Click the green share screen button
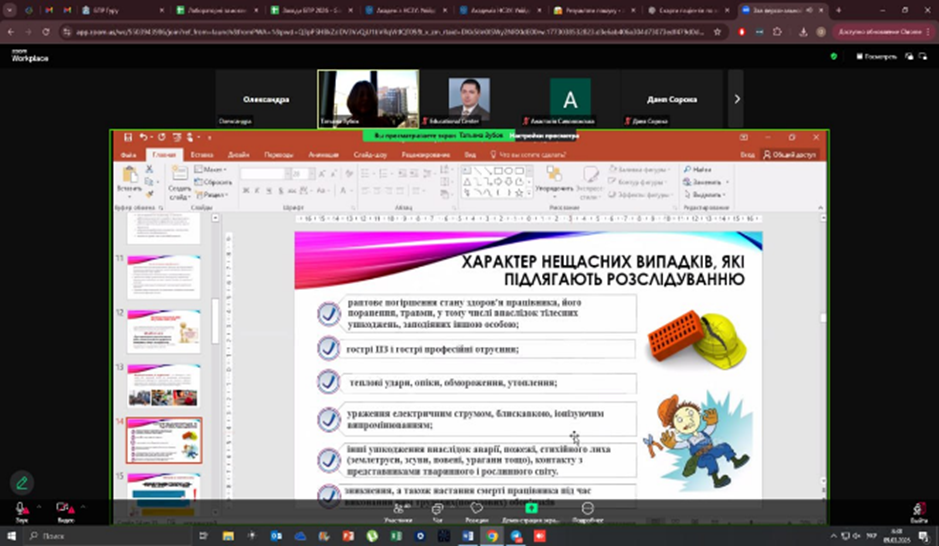Image resolution: width=939 pixels, height=546 pixels. (x=531, y=510)
